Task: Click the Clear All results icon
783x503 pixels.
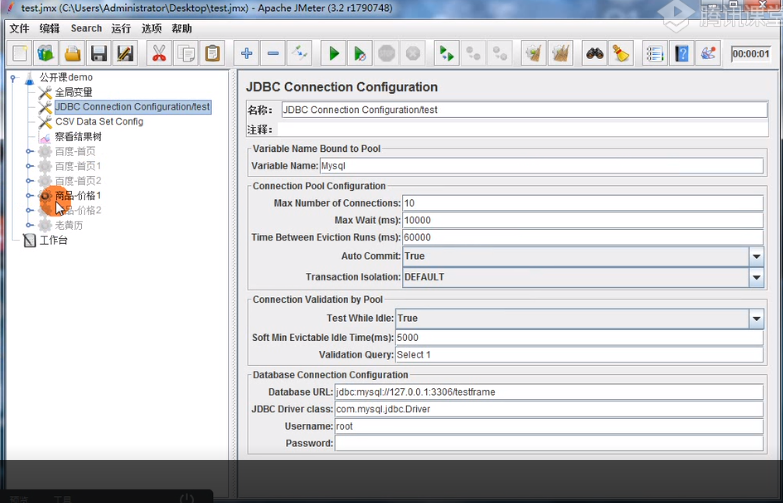Action: pos(560,53)
